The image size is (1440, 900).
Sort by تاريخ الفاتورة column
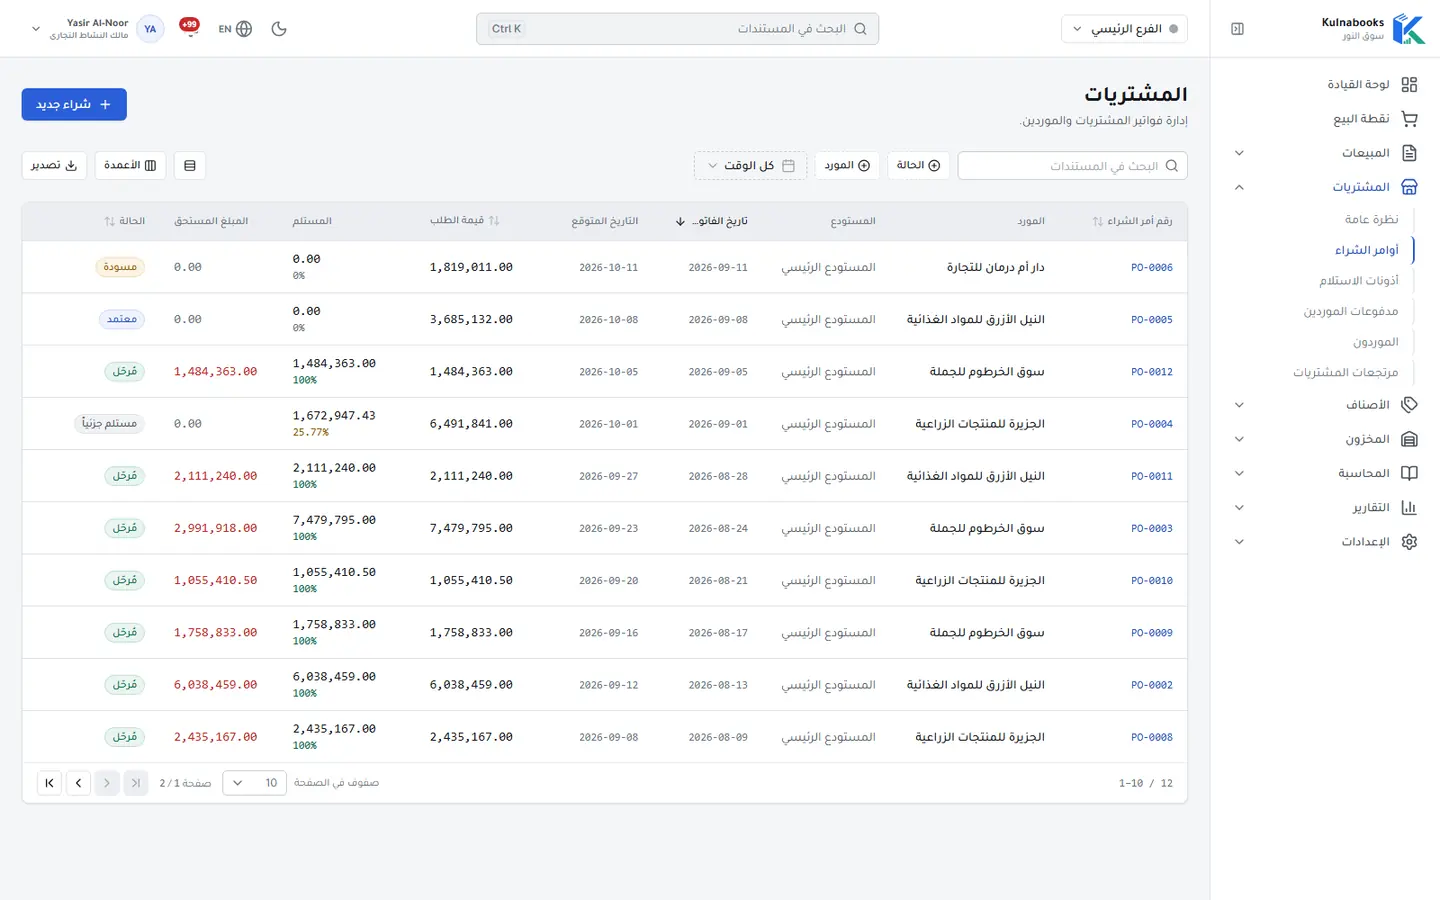tap(711, 221)
